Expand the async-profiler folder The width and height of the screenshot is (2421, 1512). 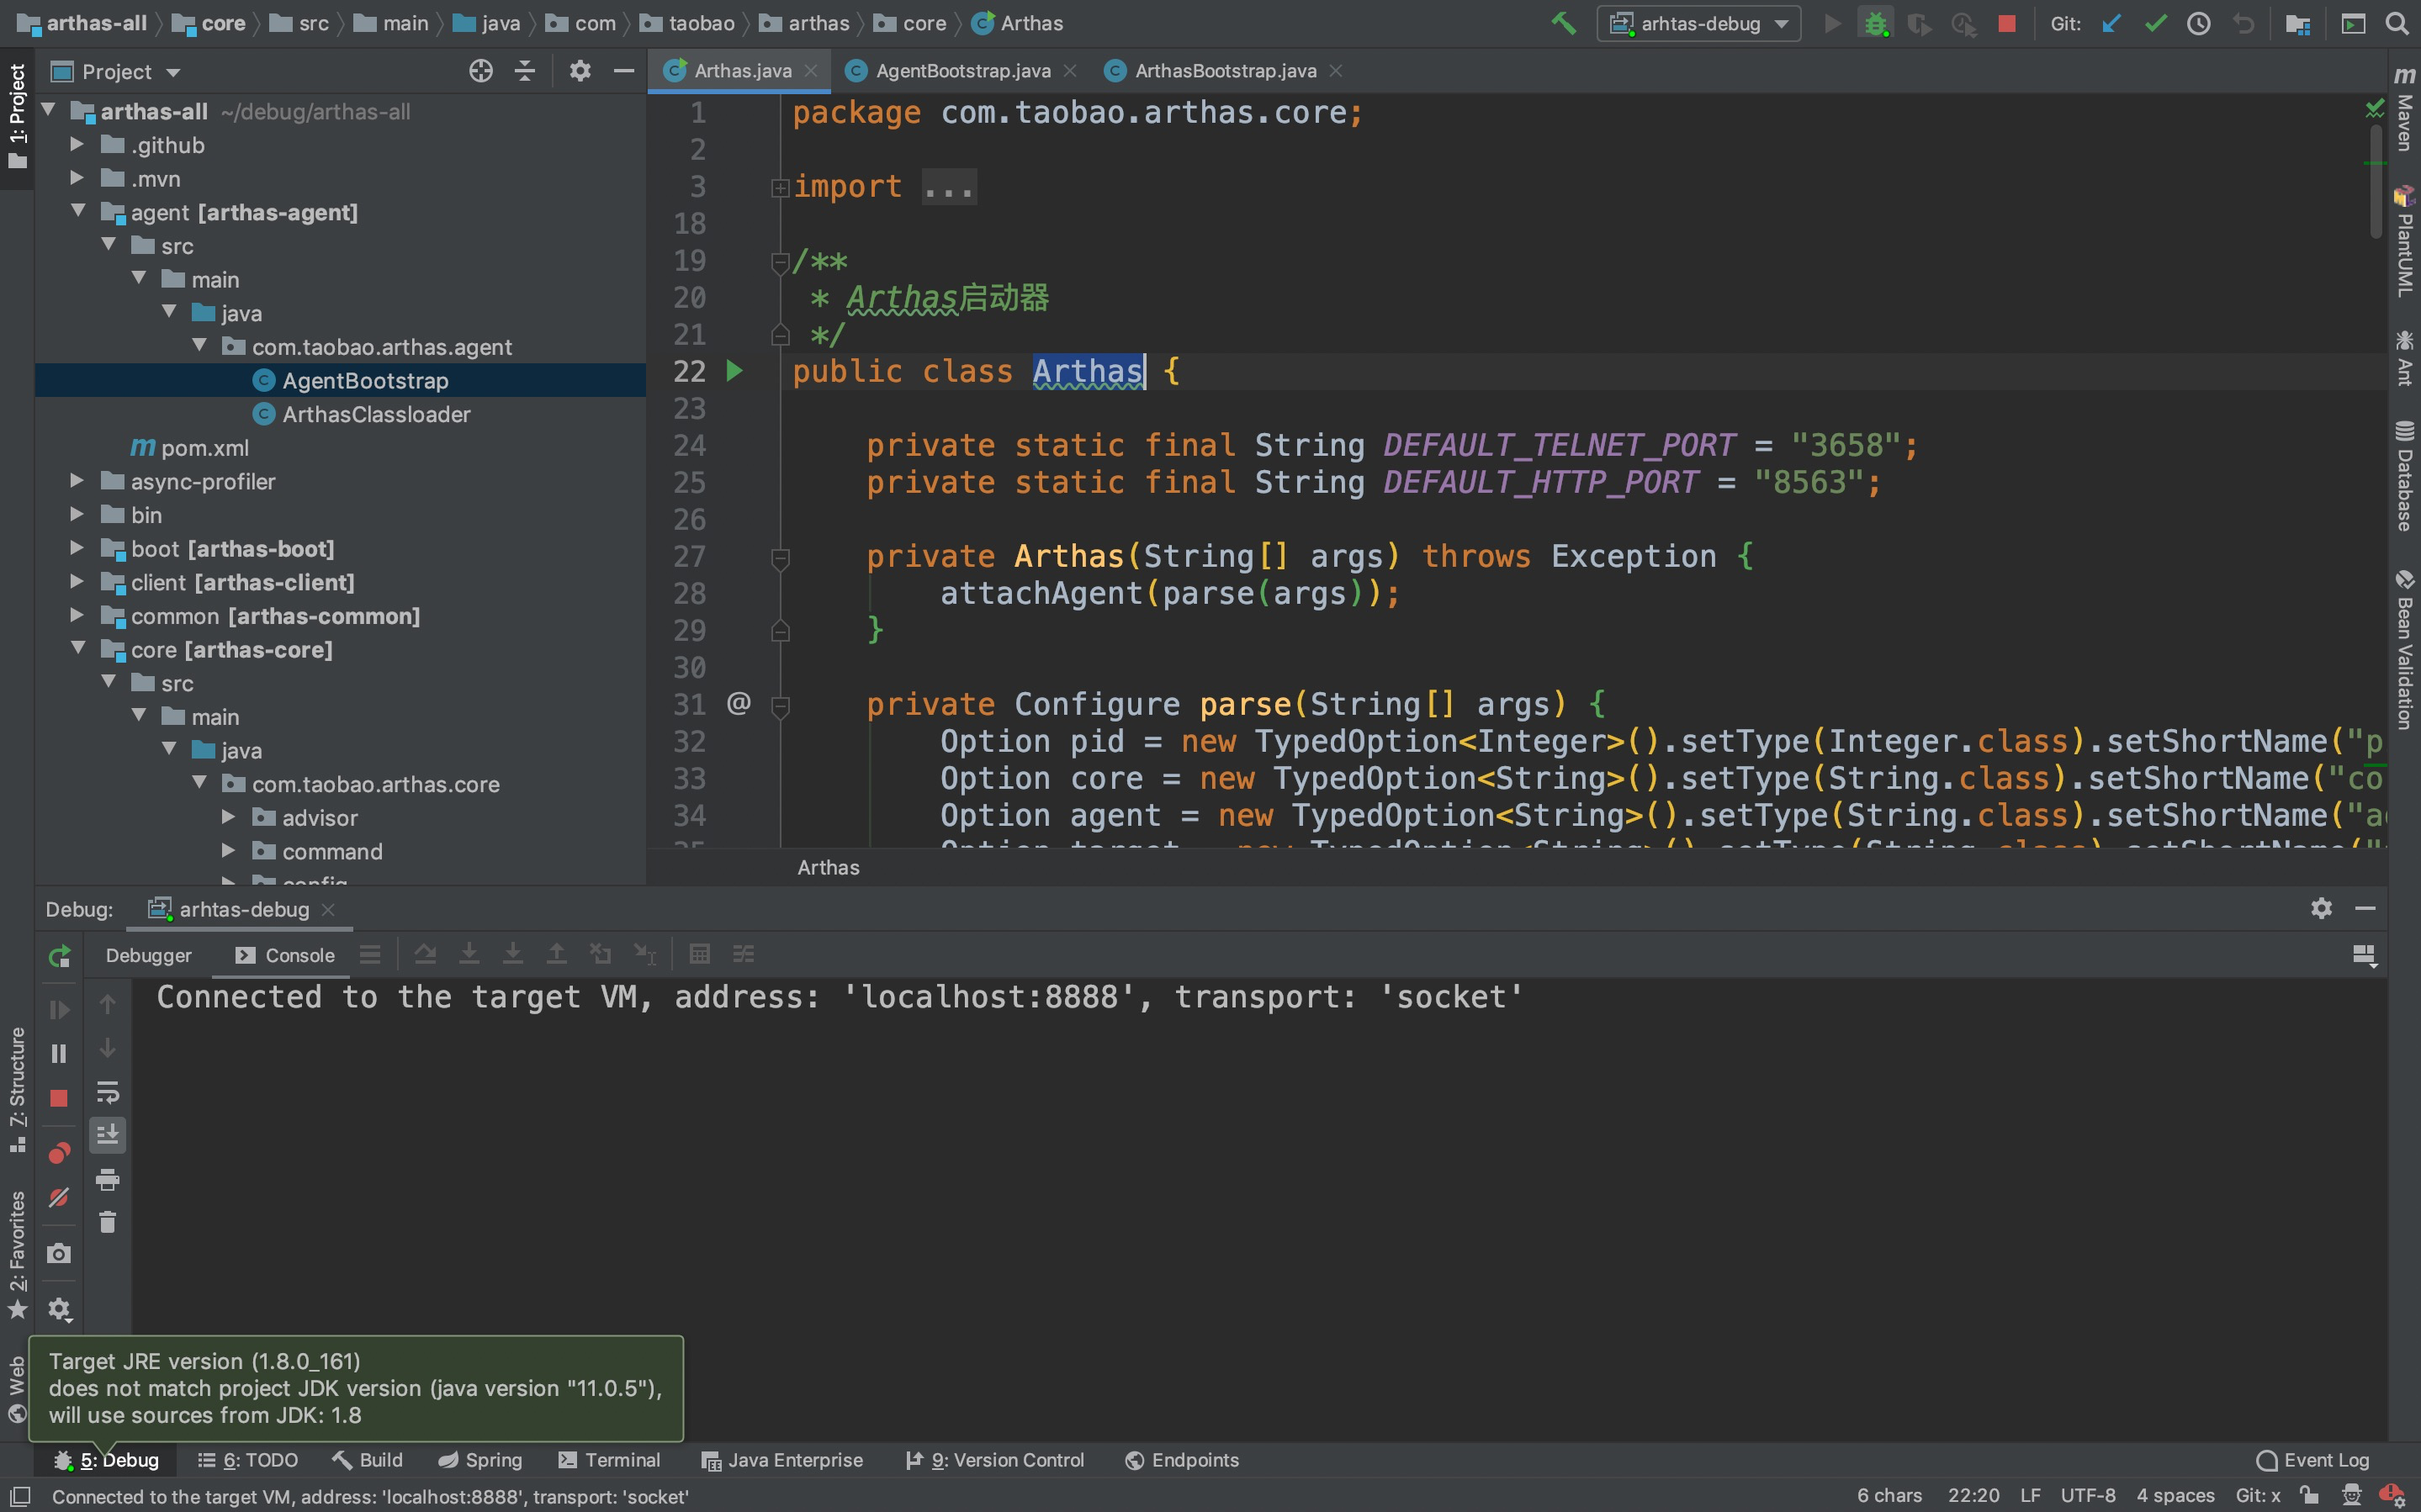[x=77, y=481]
